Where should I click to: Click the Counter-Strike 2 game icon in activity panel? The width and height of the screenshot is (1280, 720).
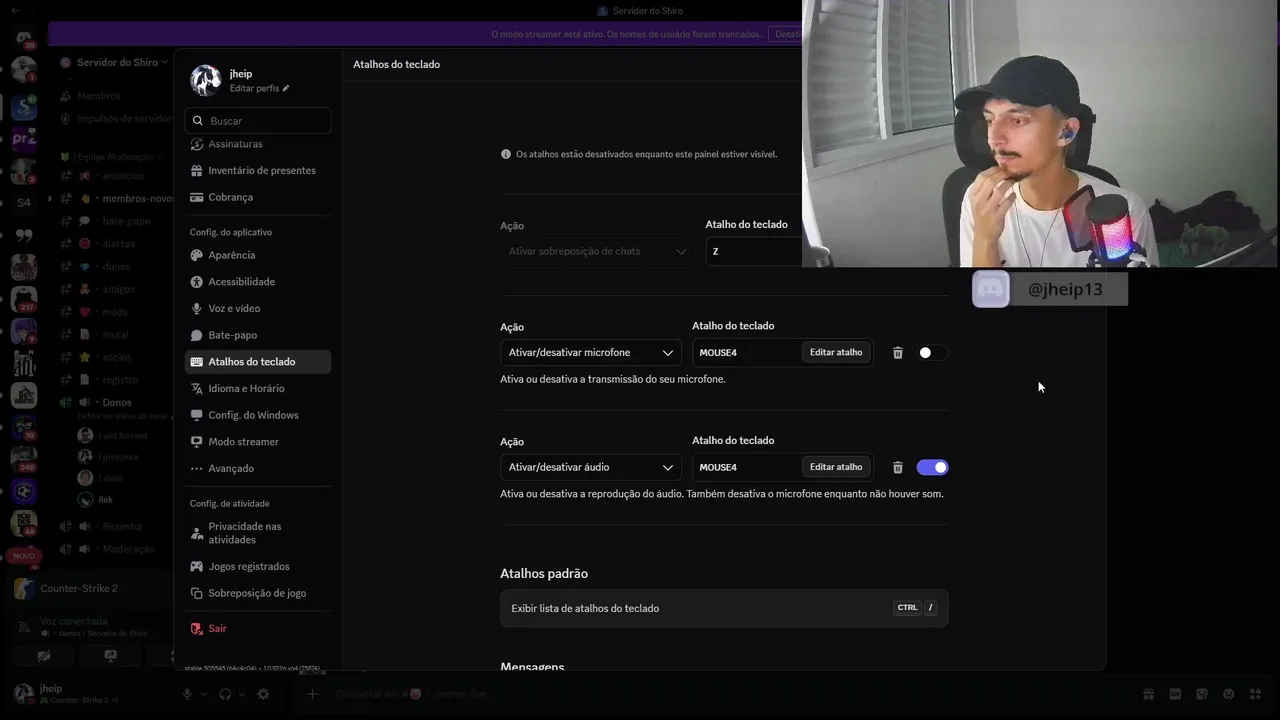24,588
